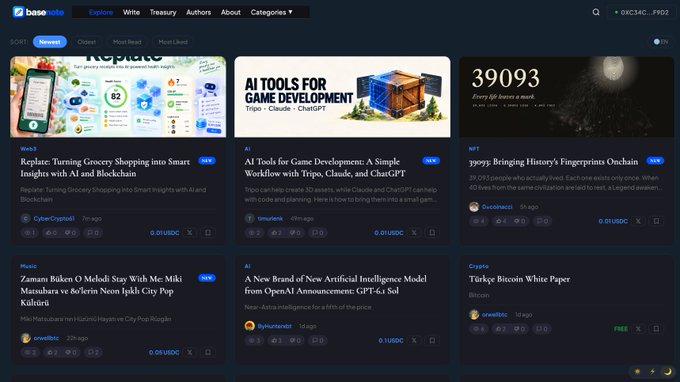Open comments on Zamanı Büken O Melodi article
This screenshot has width=680, height=382.
(x=93, y=352)
